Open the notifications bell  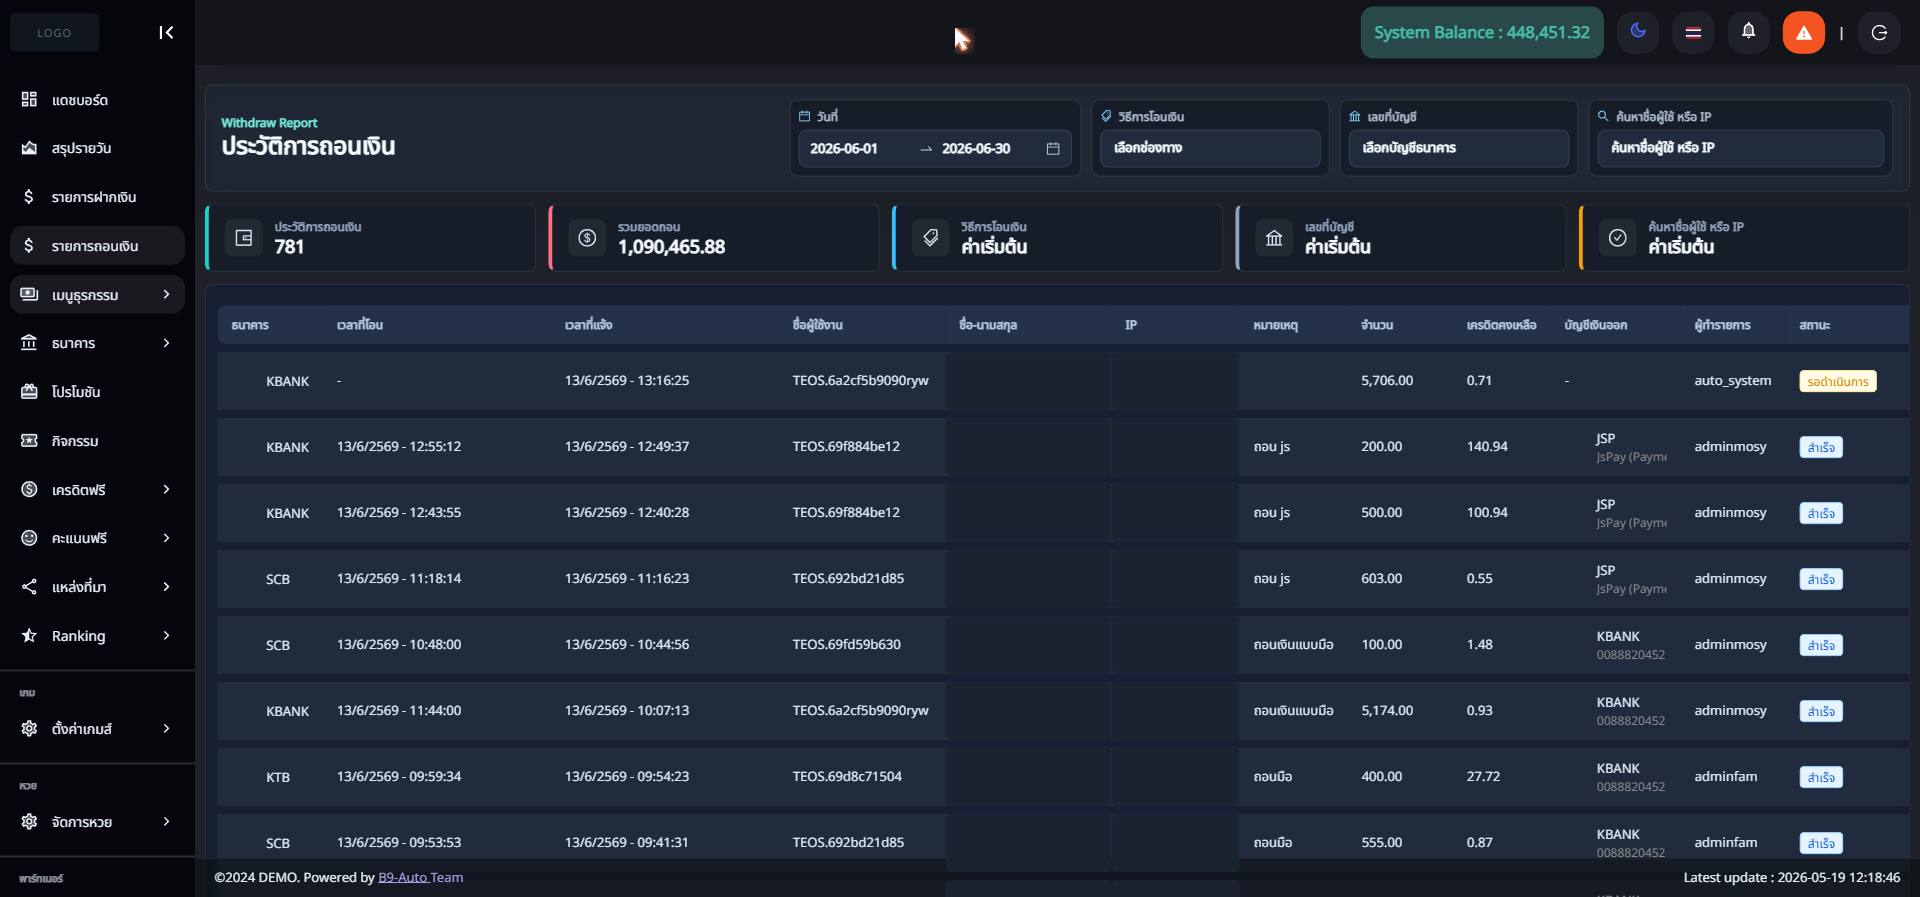tap(1748, 32)
